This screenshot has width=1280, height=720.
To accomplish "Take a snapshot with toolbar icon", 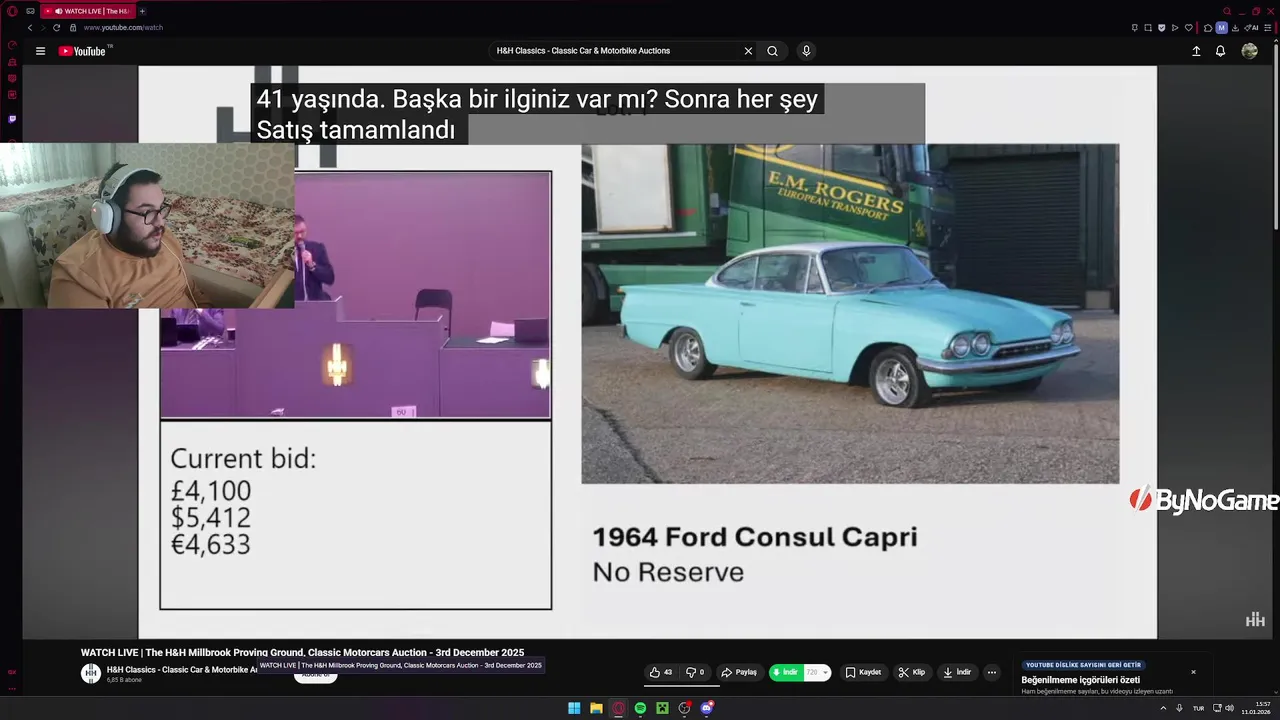I will [x=1148, y=27].
